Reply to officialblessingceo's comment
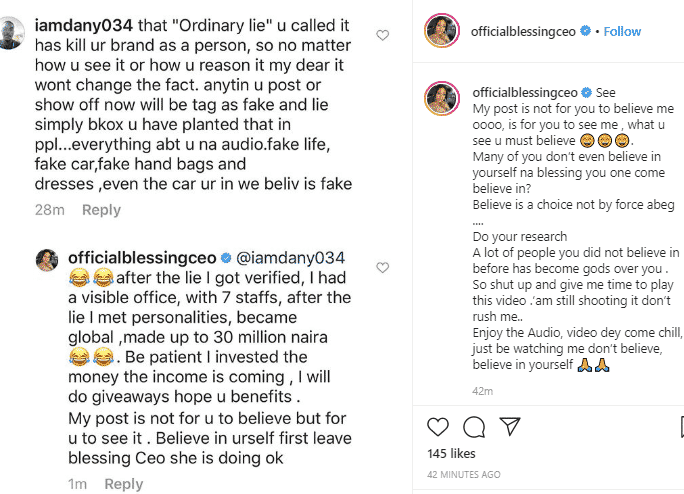This screenshot has width=684, height=494. tap(124, 484)
